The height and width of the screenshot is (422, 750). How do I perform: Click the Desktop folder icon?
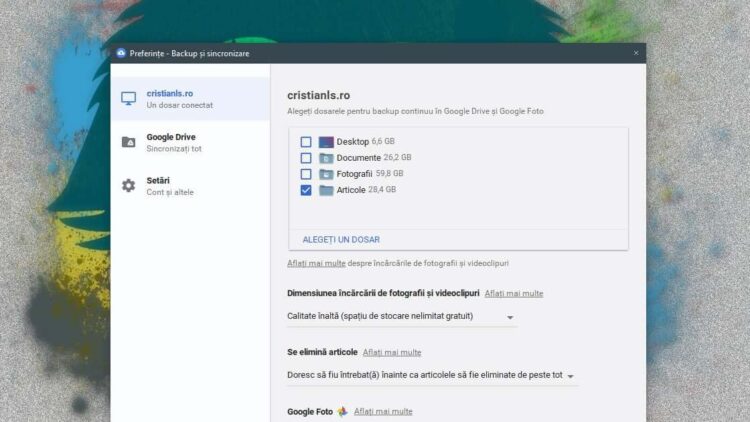tap(326, 142)
